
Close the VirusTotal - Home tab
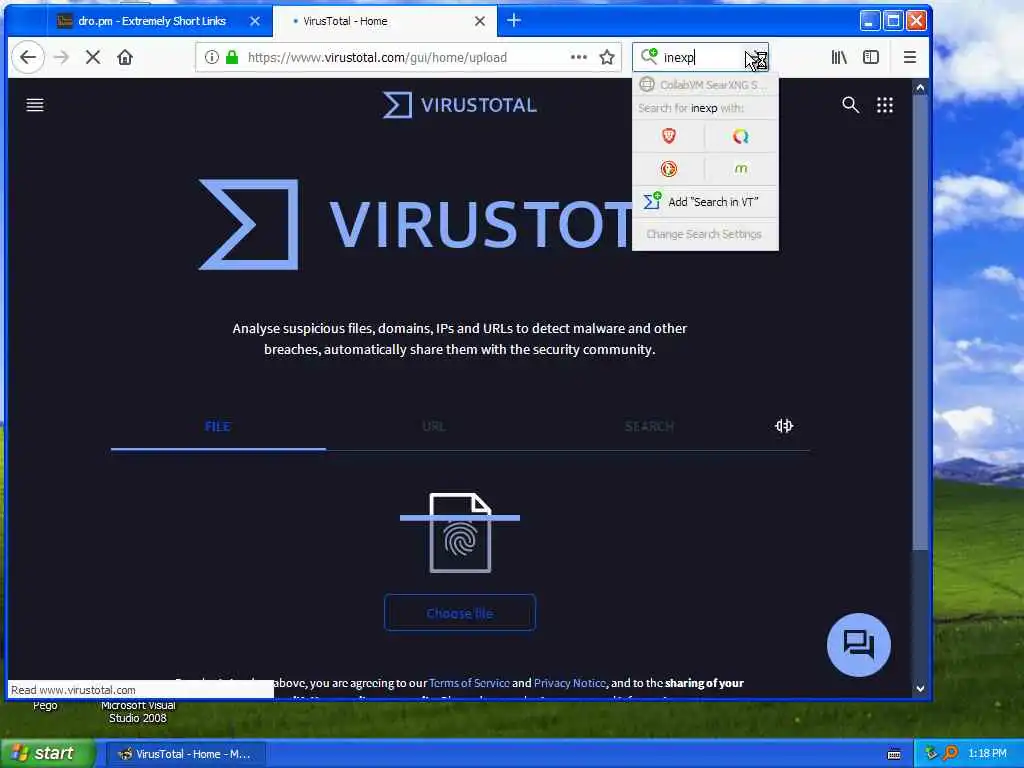click(480, 21)
